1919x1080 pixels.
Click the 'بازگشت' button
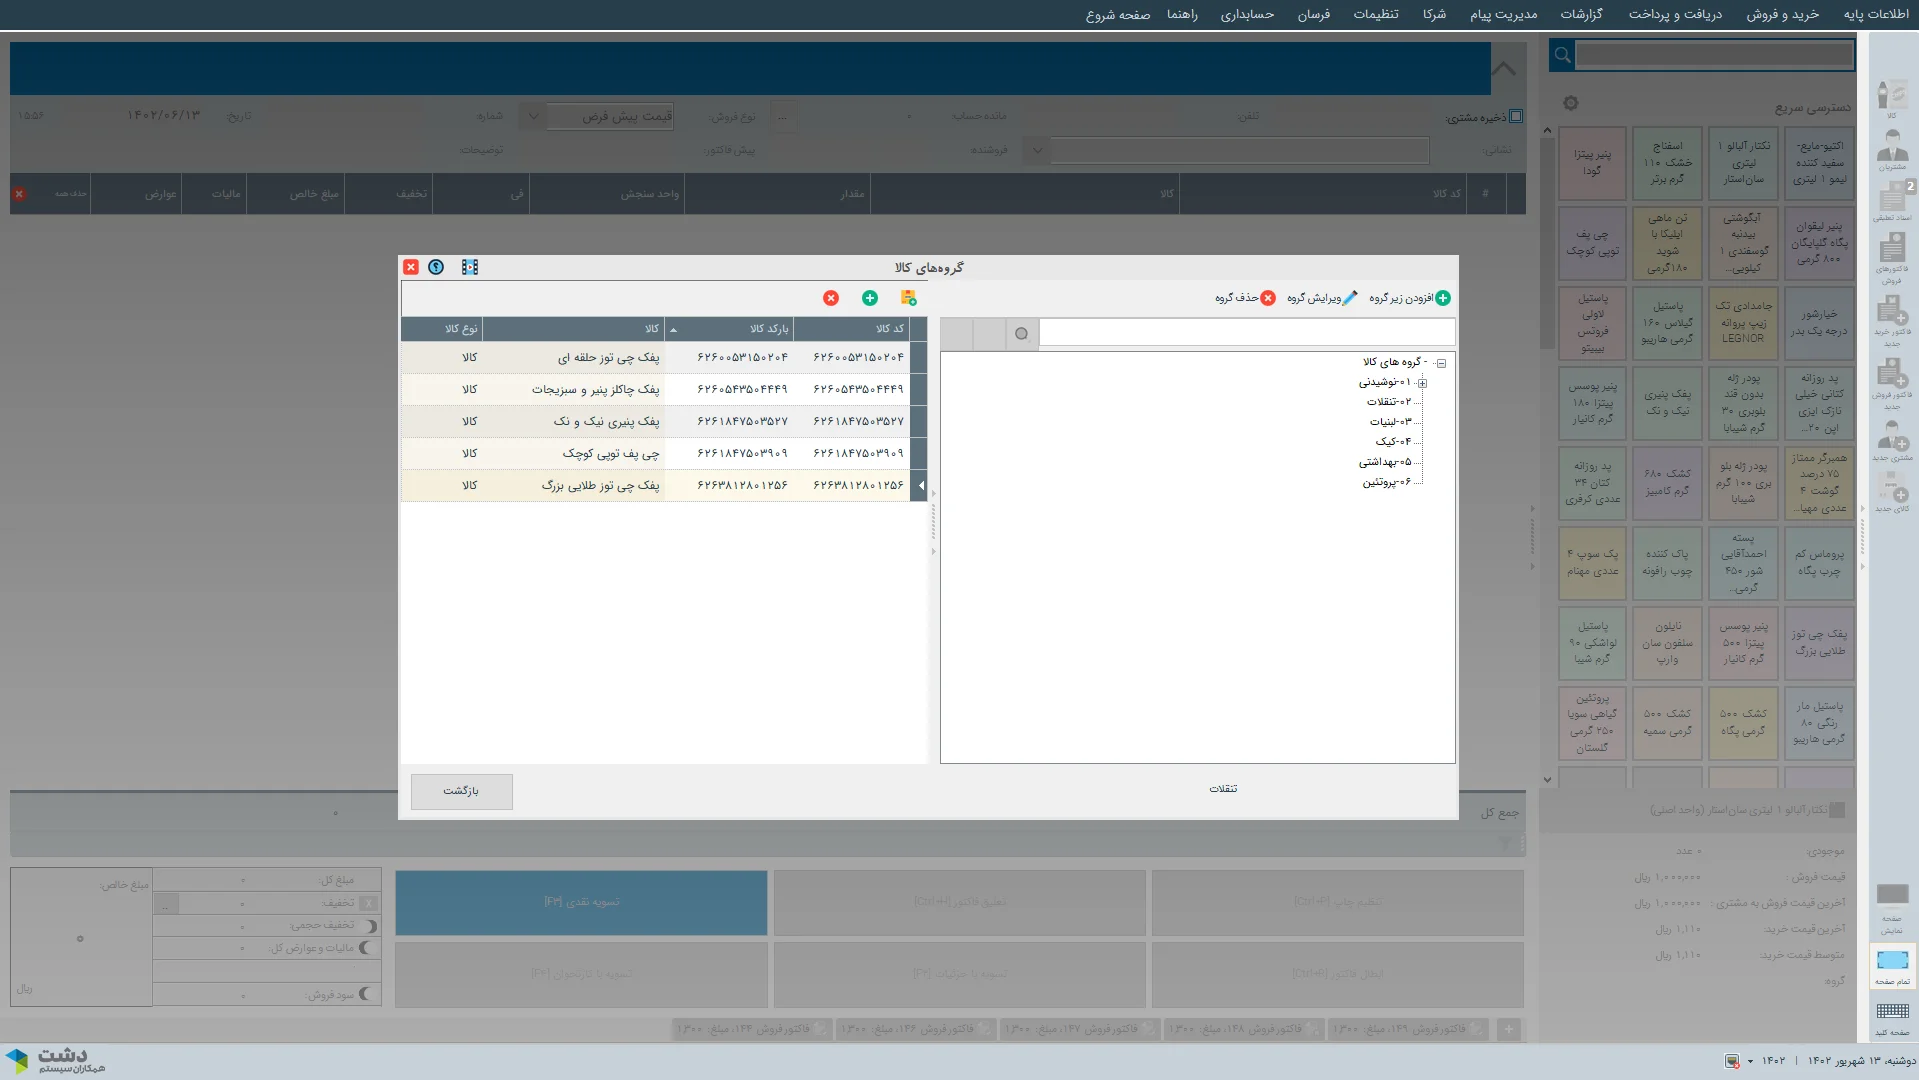tap(461, 791)
